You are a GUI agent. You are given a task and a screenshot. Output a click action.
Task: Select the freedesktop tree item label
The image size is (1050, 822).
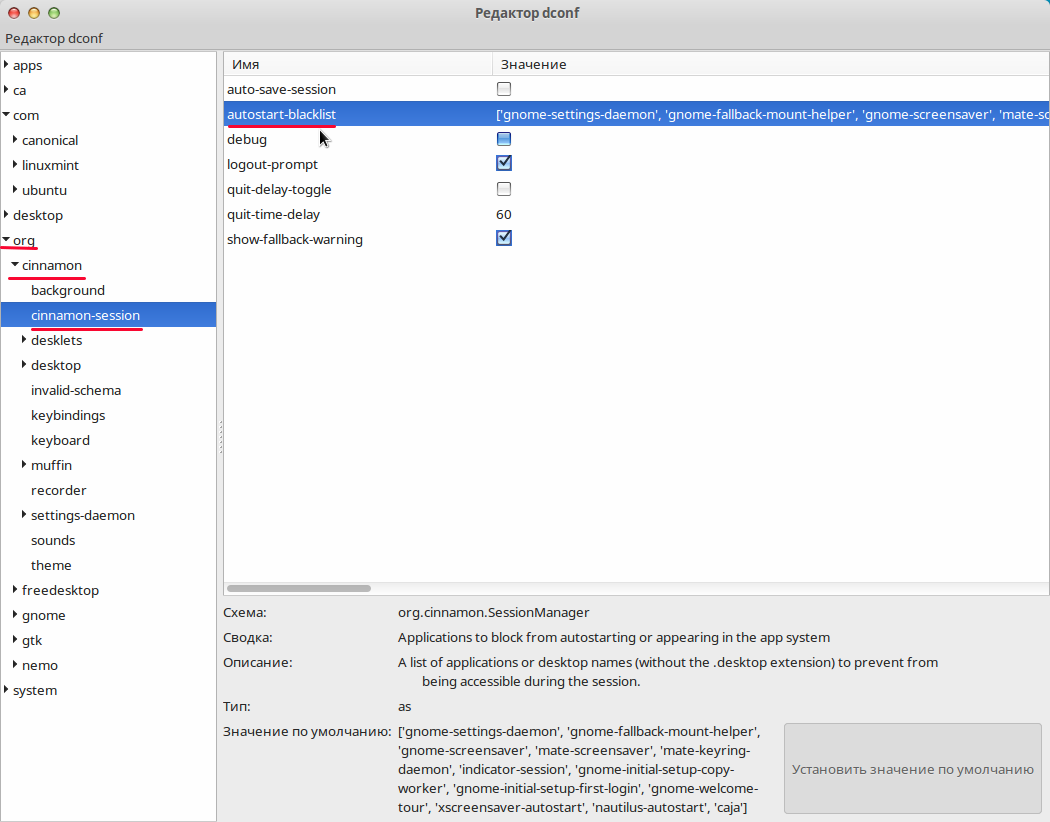(60, 590)
